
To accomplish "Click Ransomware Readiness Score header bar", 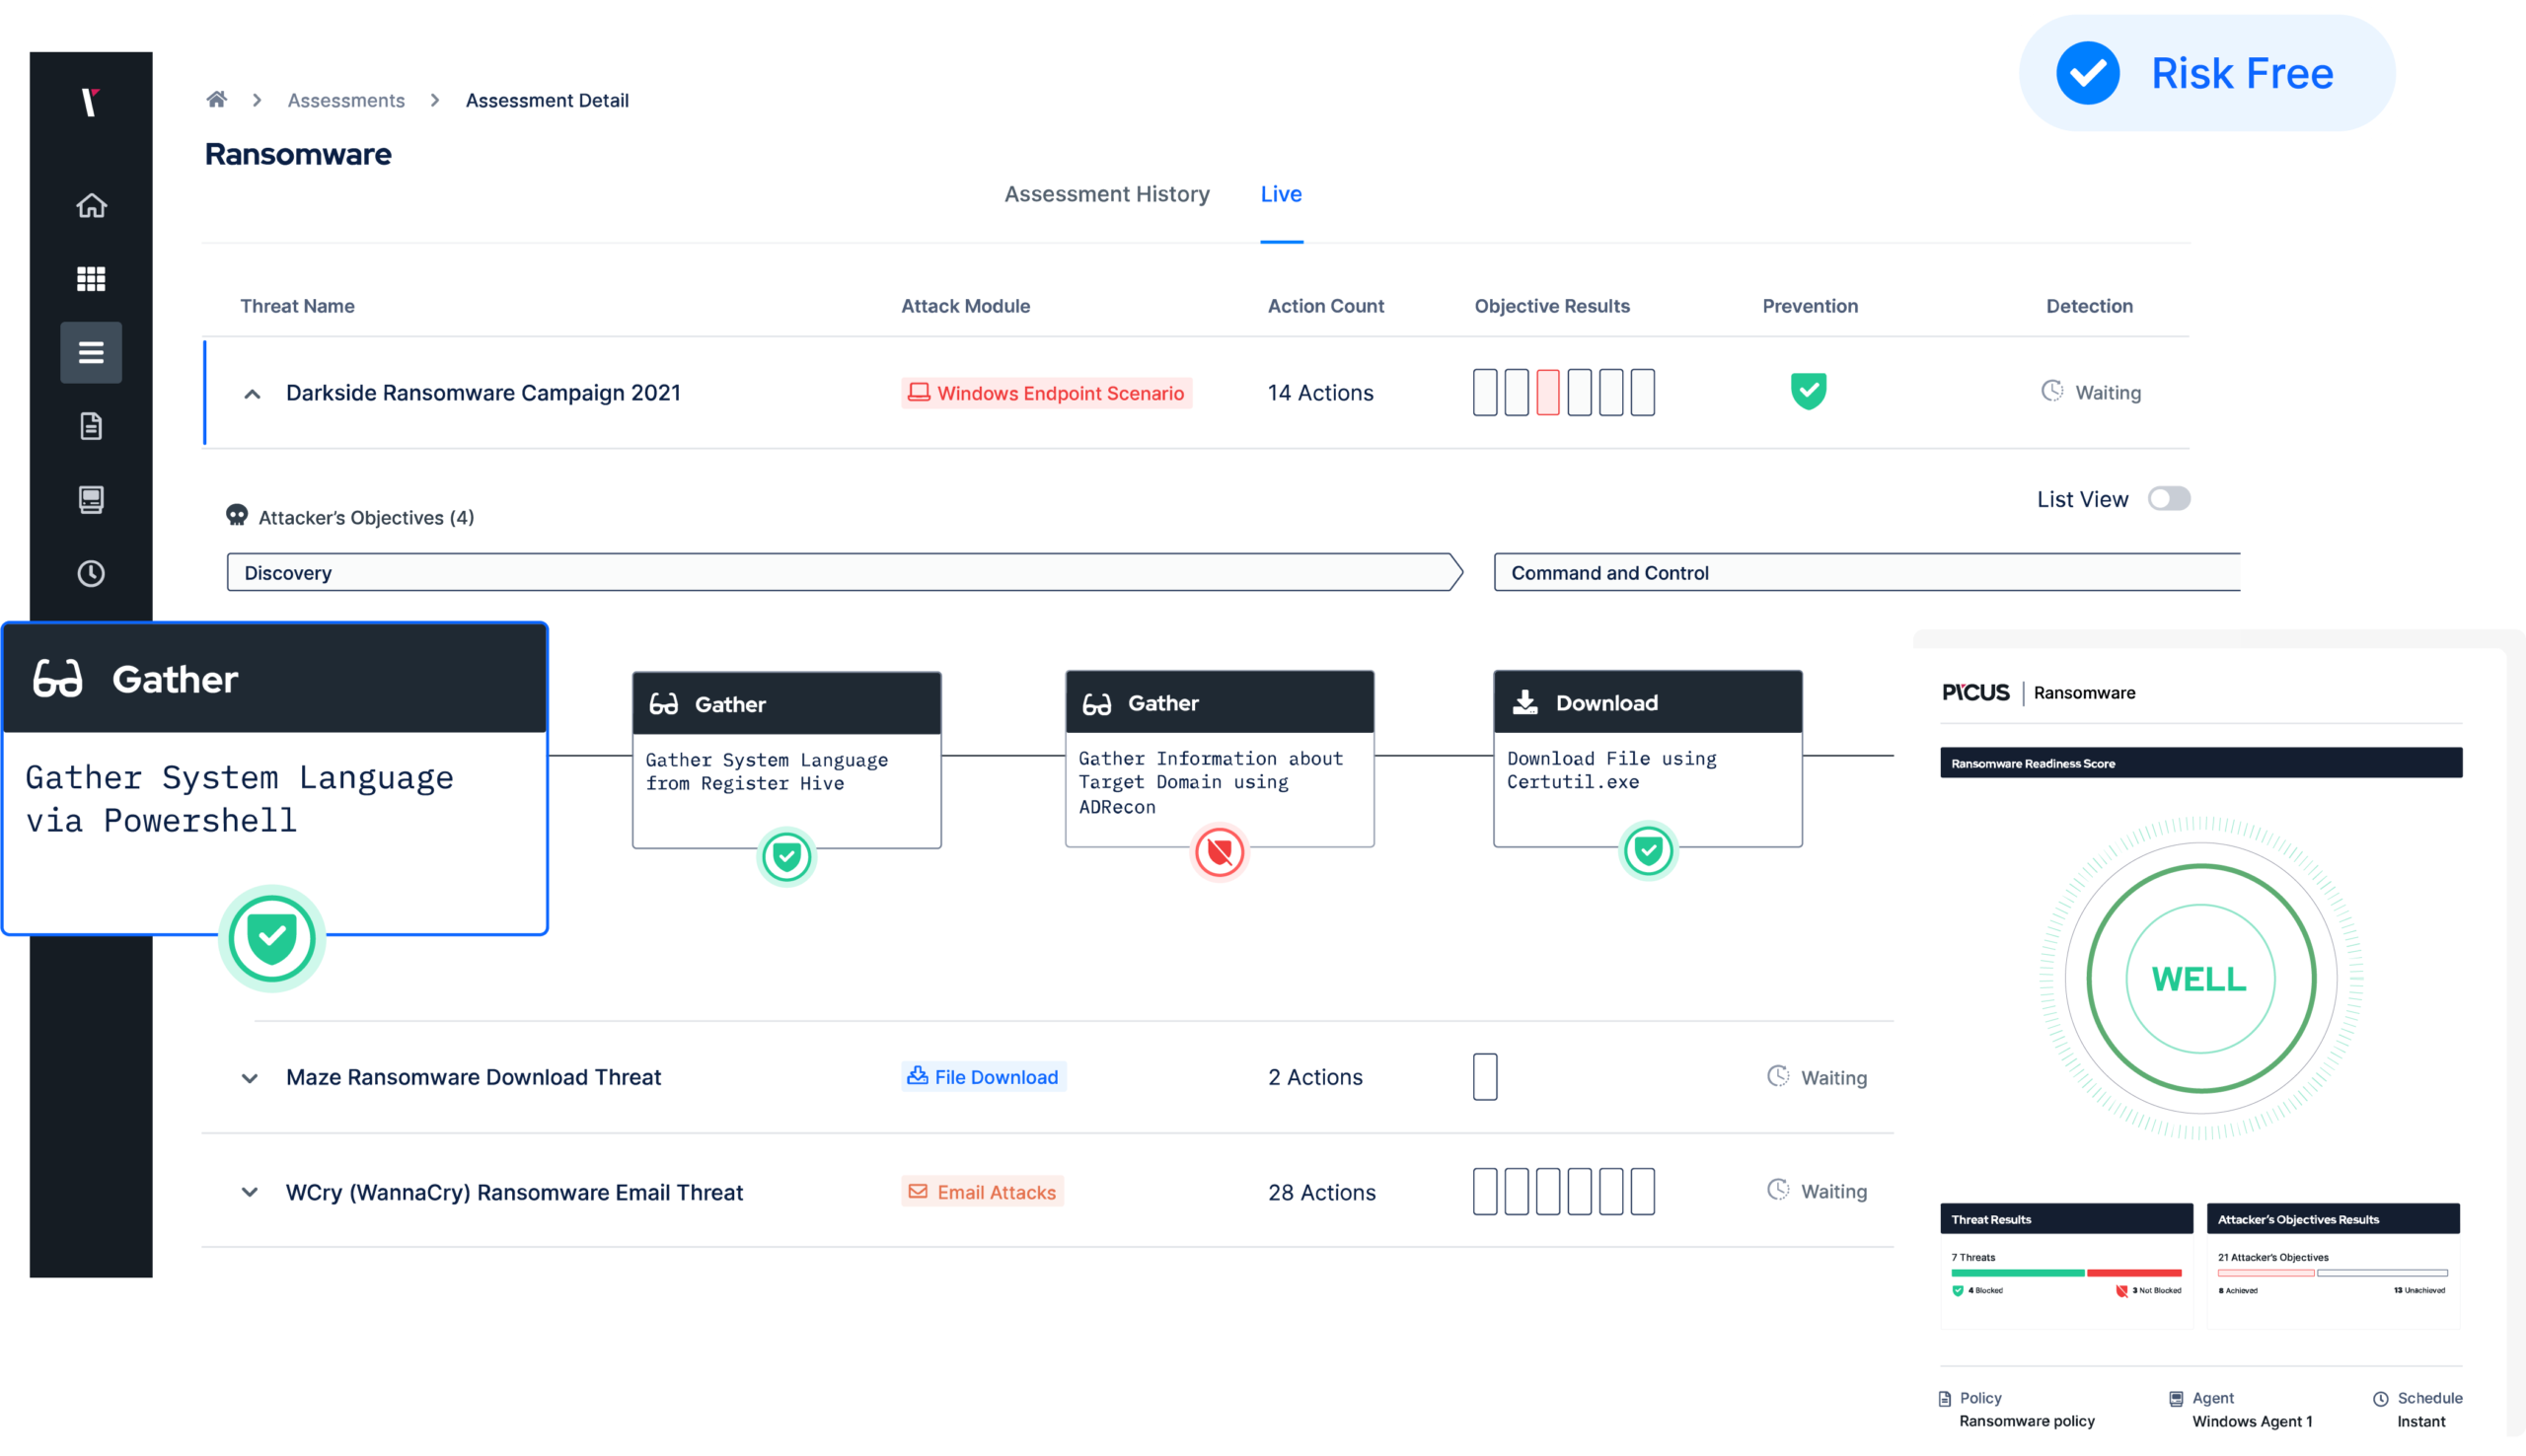I will click(2201, 763).
